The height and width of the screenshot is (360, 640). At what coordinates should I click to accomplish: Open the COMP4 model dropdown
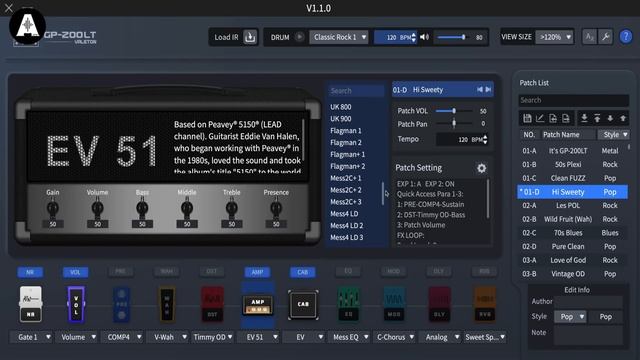(122, 337)
